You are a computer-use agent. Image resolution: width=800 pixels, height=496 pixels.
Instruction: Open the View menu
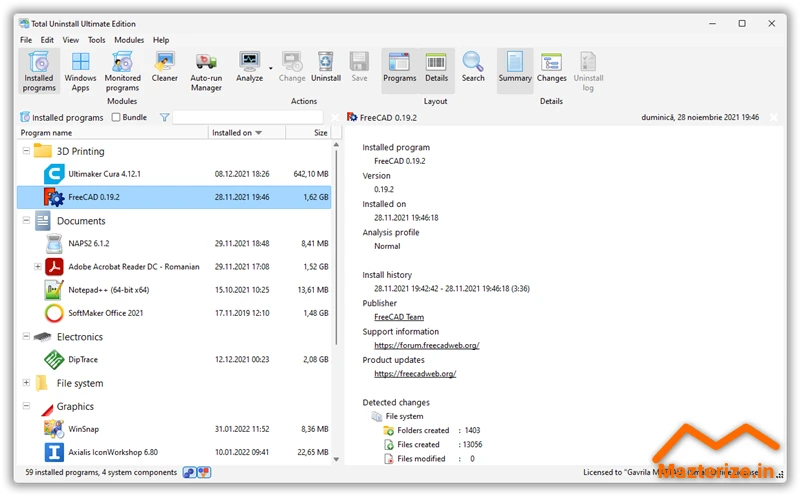70,40
